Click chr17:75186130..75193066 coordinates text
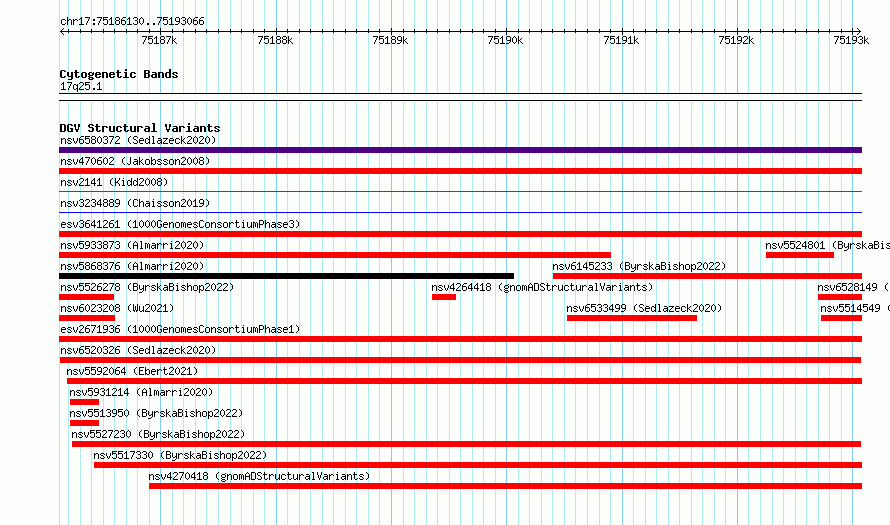The image size is (890, 525). (x=132, y=22)
